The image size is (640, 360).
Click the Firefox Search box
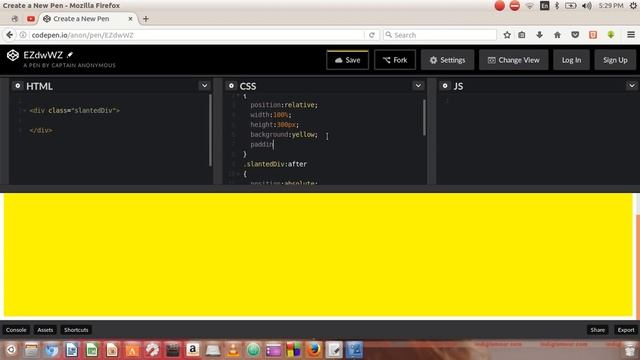pos(440,35)
